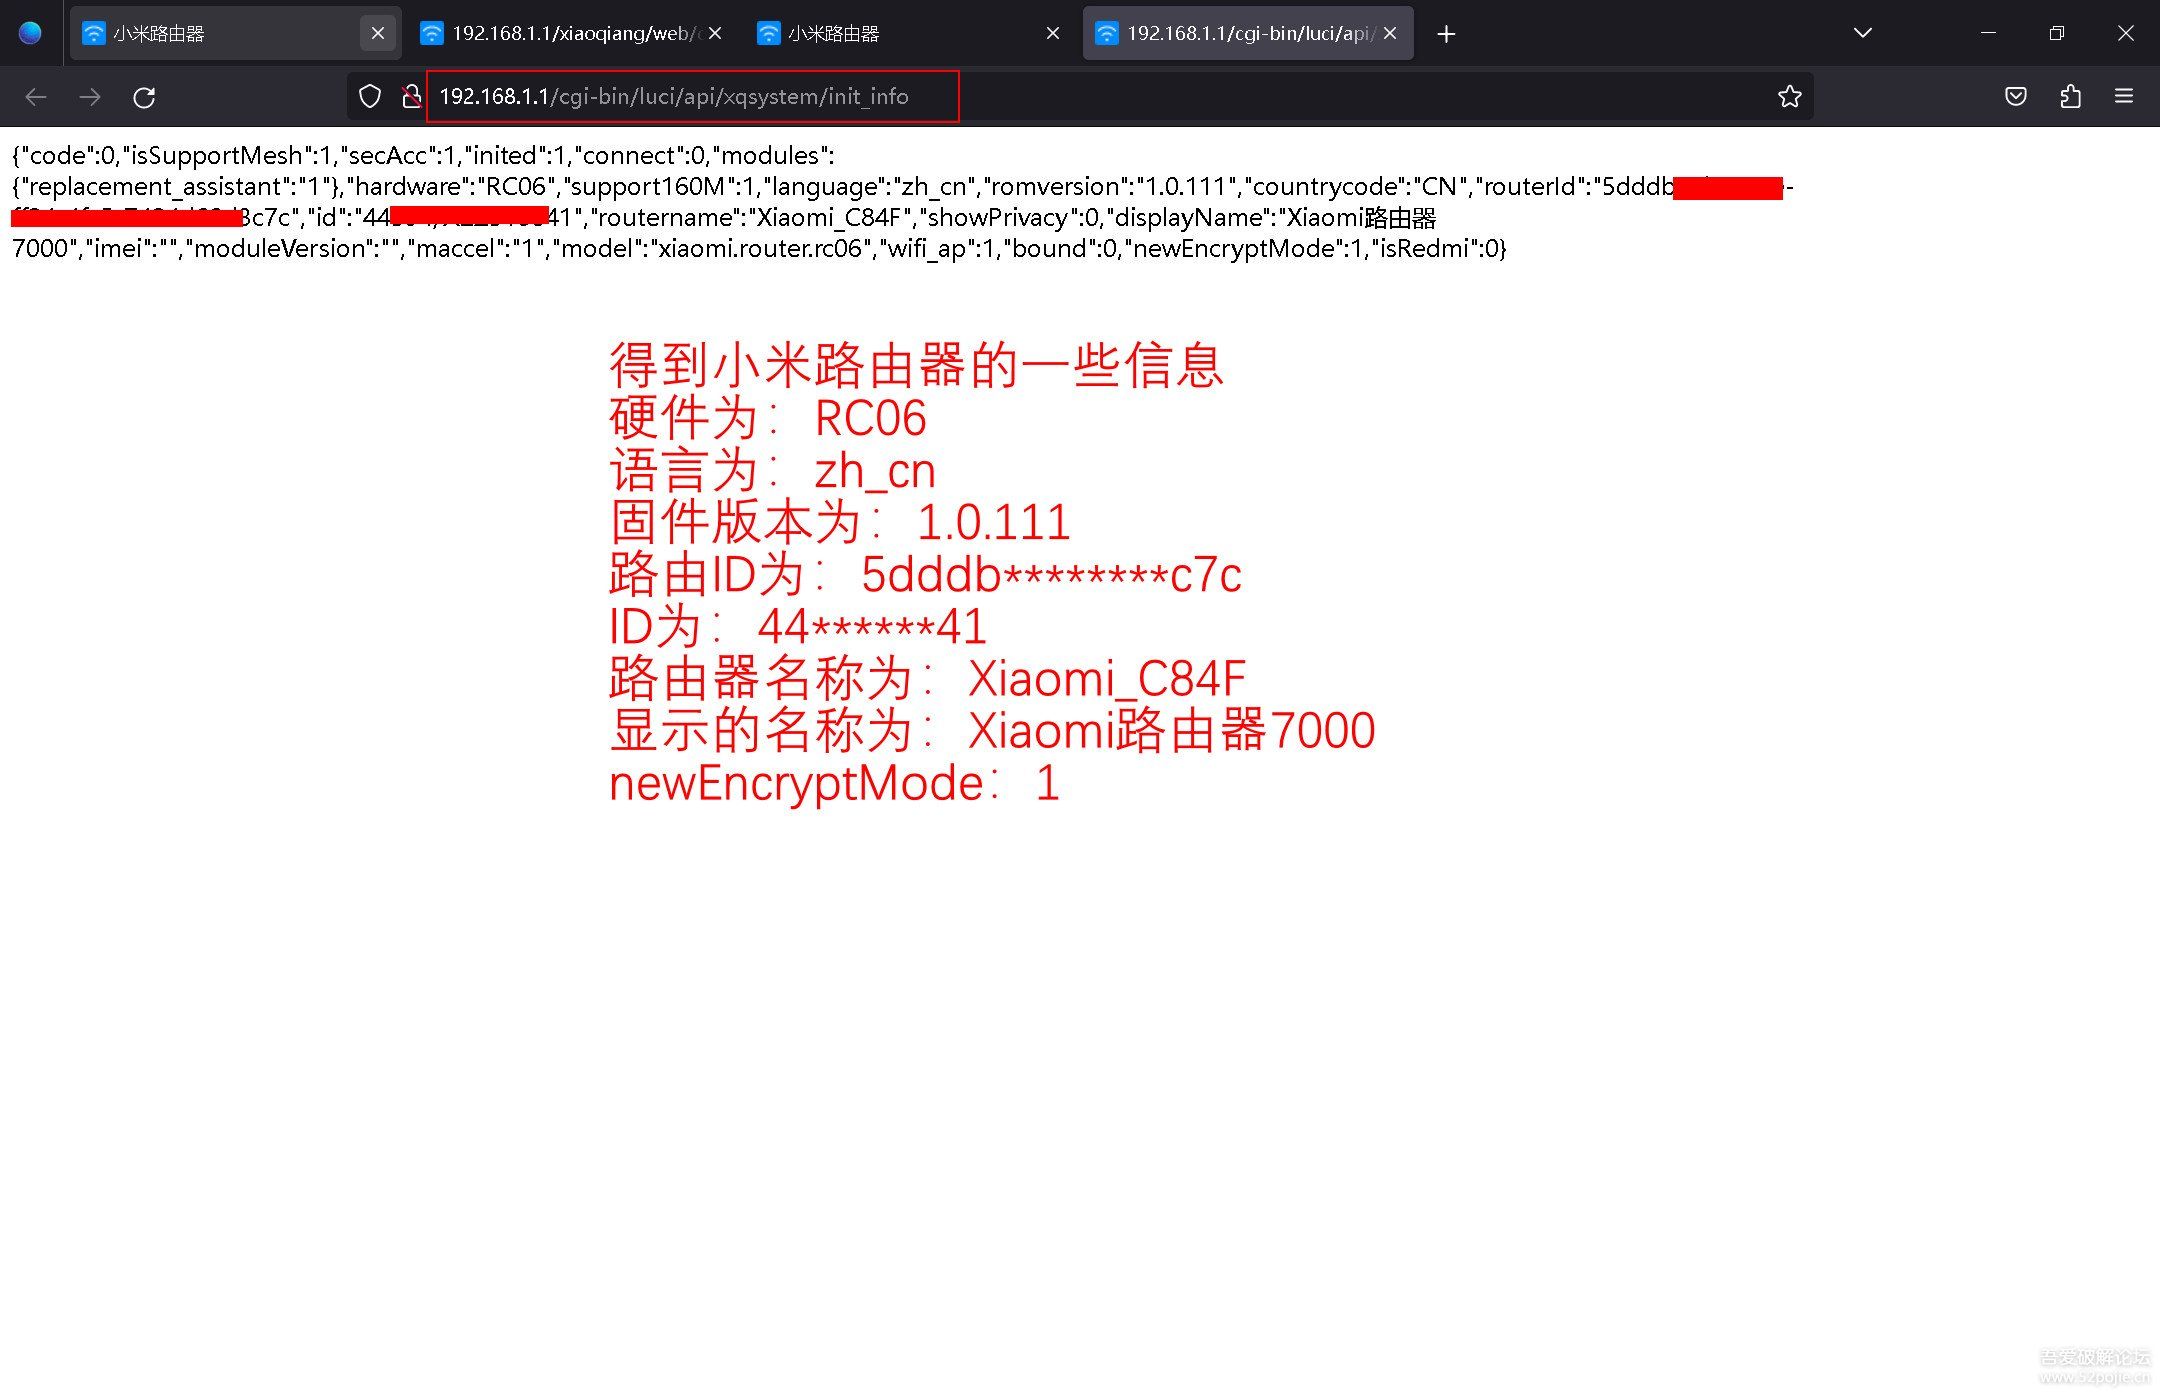2160x1394 pixels.
Task: Close the third tab titled 小米路由器
Action: click(x=1053, y=33)
